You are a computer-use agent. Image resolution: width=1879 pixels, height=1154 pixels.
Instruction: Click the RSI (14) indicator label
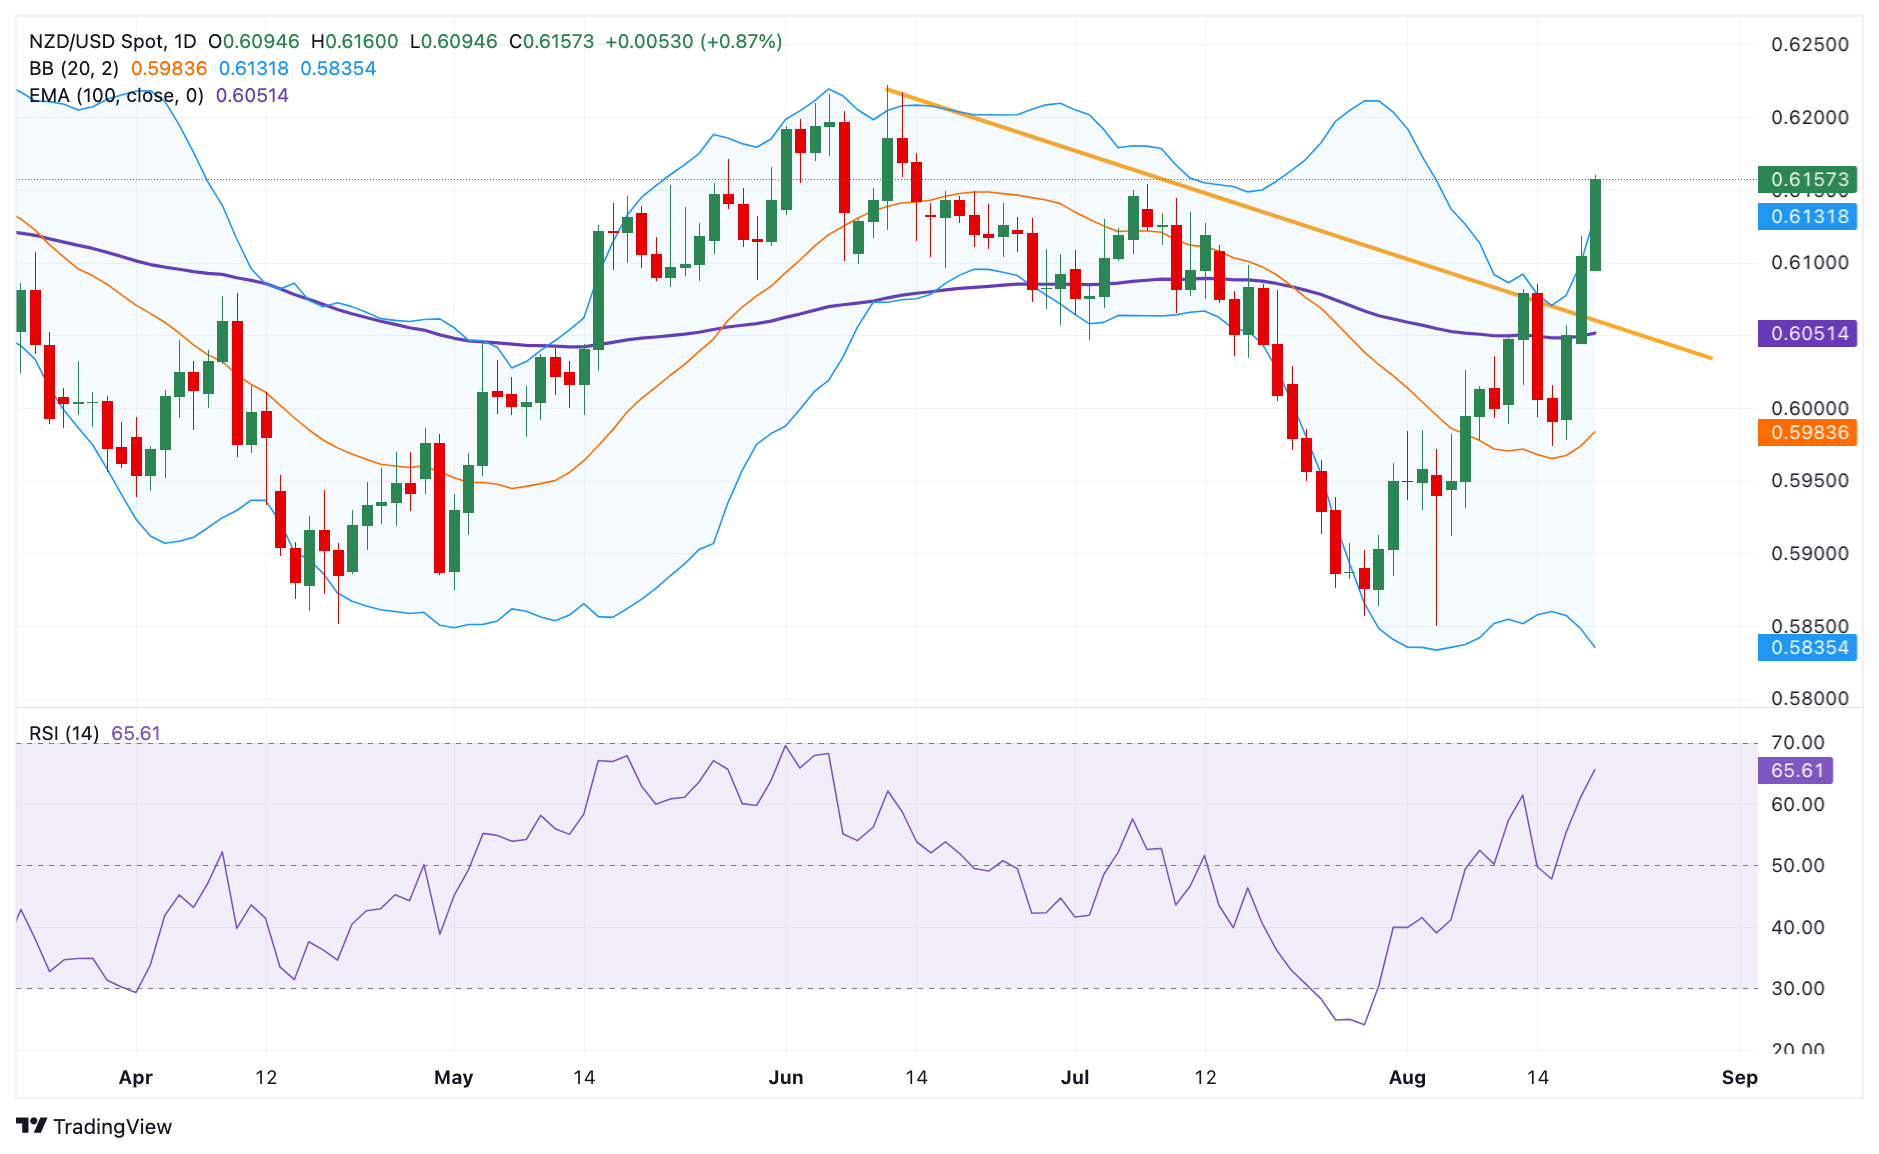click(64, 733)
